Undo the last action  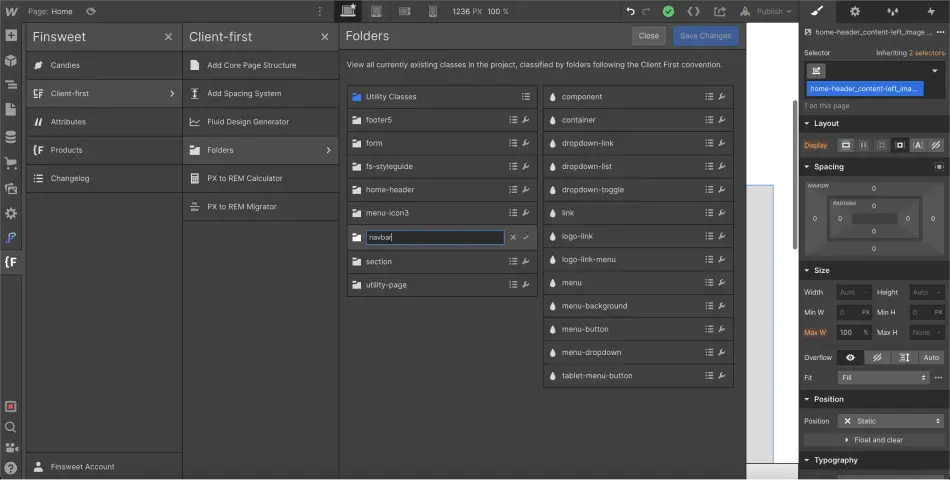pos(631,11)
